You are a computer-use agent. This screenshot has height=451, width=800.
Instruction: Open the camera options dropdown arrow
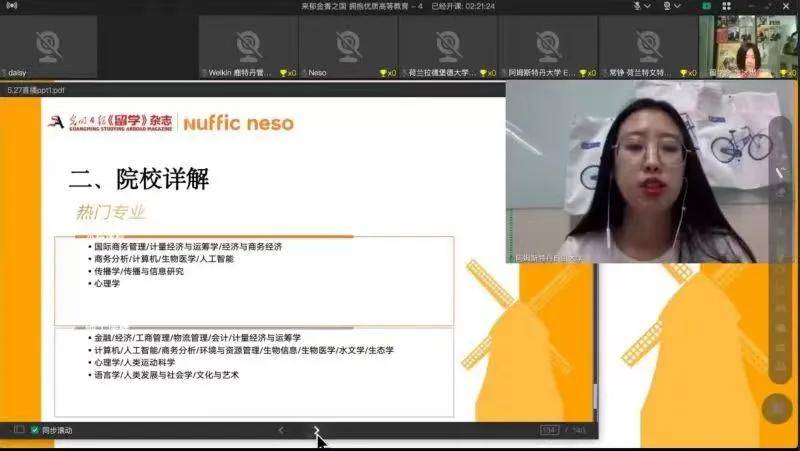pyautogui.click(x=676, y=6)
